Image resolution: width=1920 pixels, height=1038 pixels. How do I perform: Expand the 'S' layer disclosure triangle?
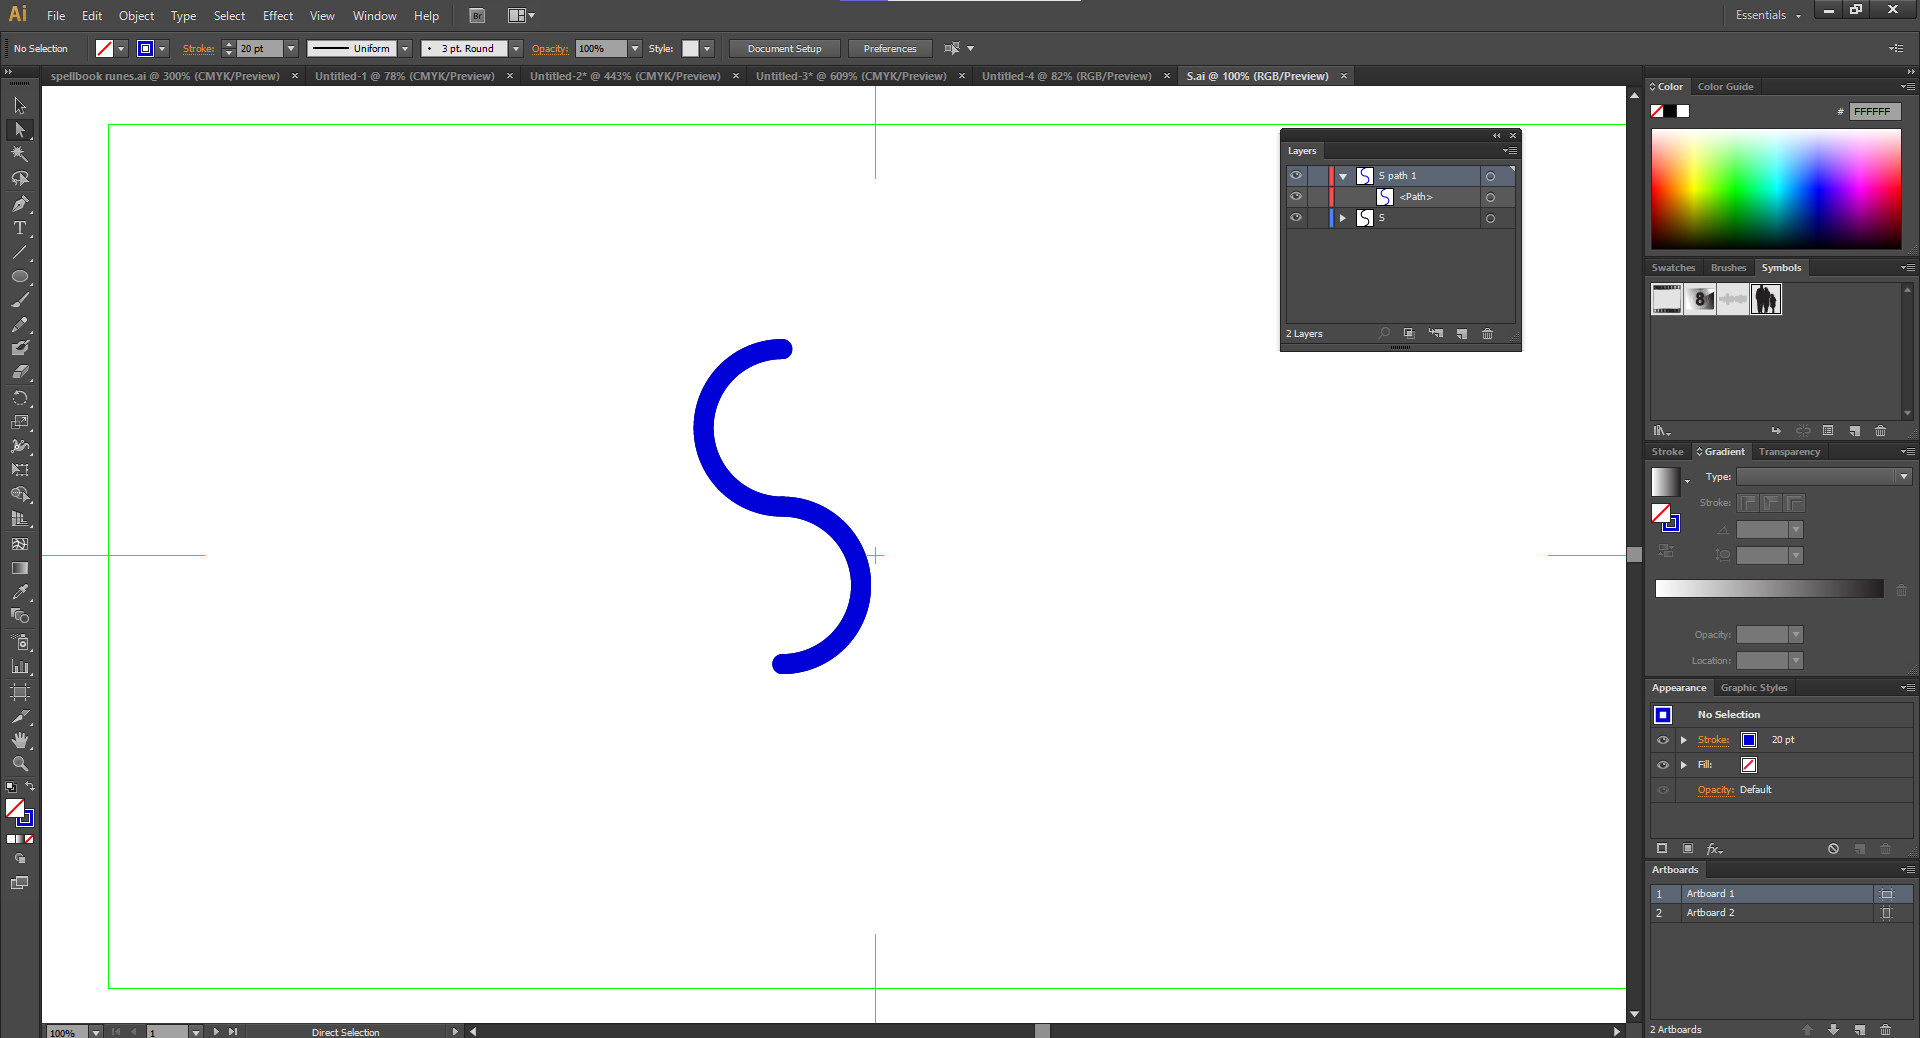[x=1343, y=218]
